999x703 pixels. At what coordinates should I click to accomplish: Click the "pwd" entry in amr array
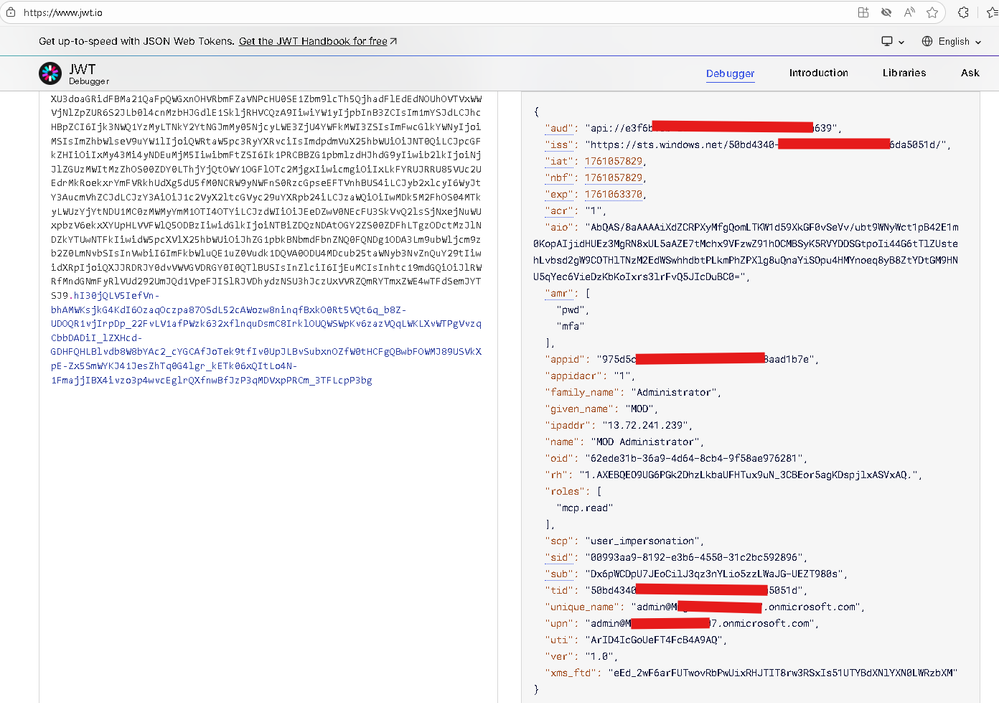click(572, 310)
